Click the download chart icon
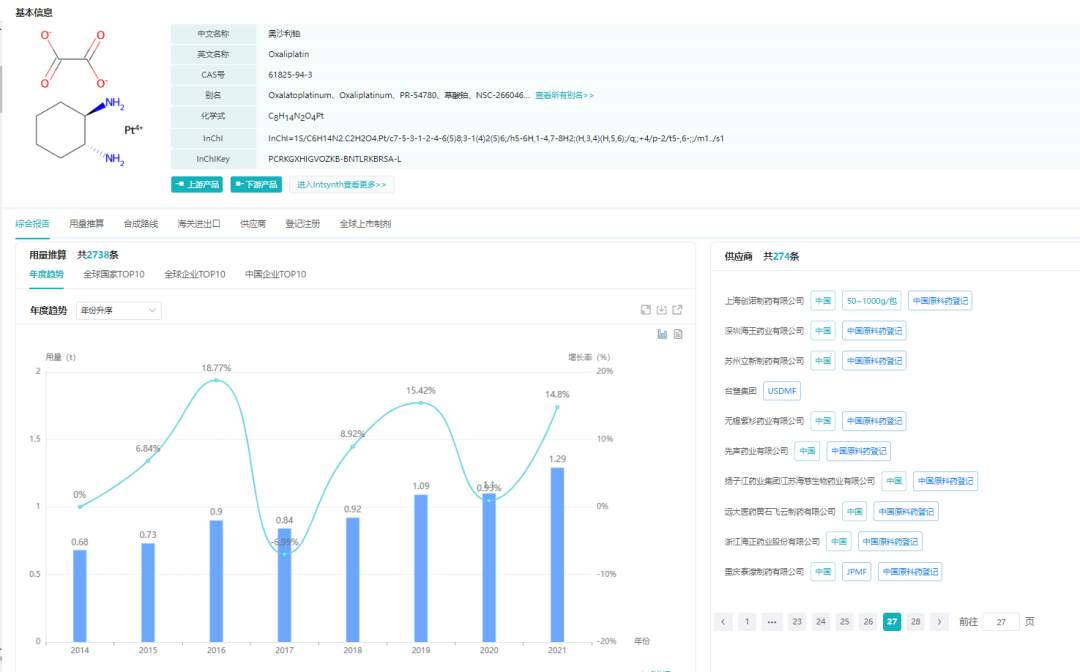 661,310
